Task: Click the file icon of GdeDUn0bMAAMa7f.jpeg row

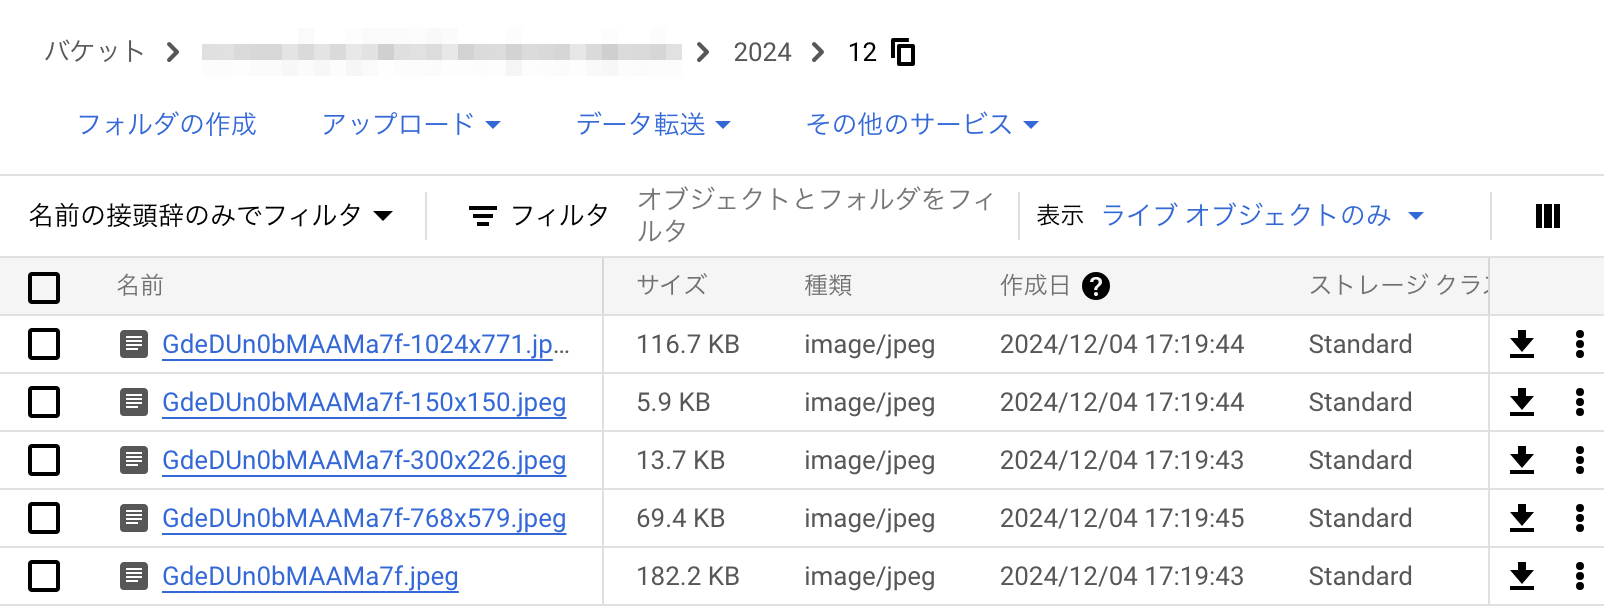Action: click(134, 576)
